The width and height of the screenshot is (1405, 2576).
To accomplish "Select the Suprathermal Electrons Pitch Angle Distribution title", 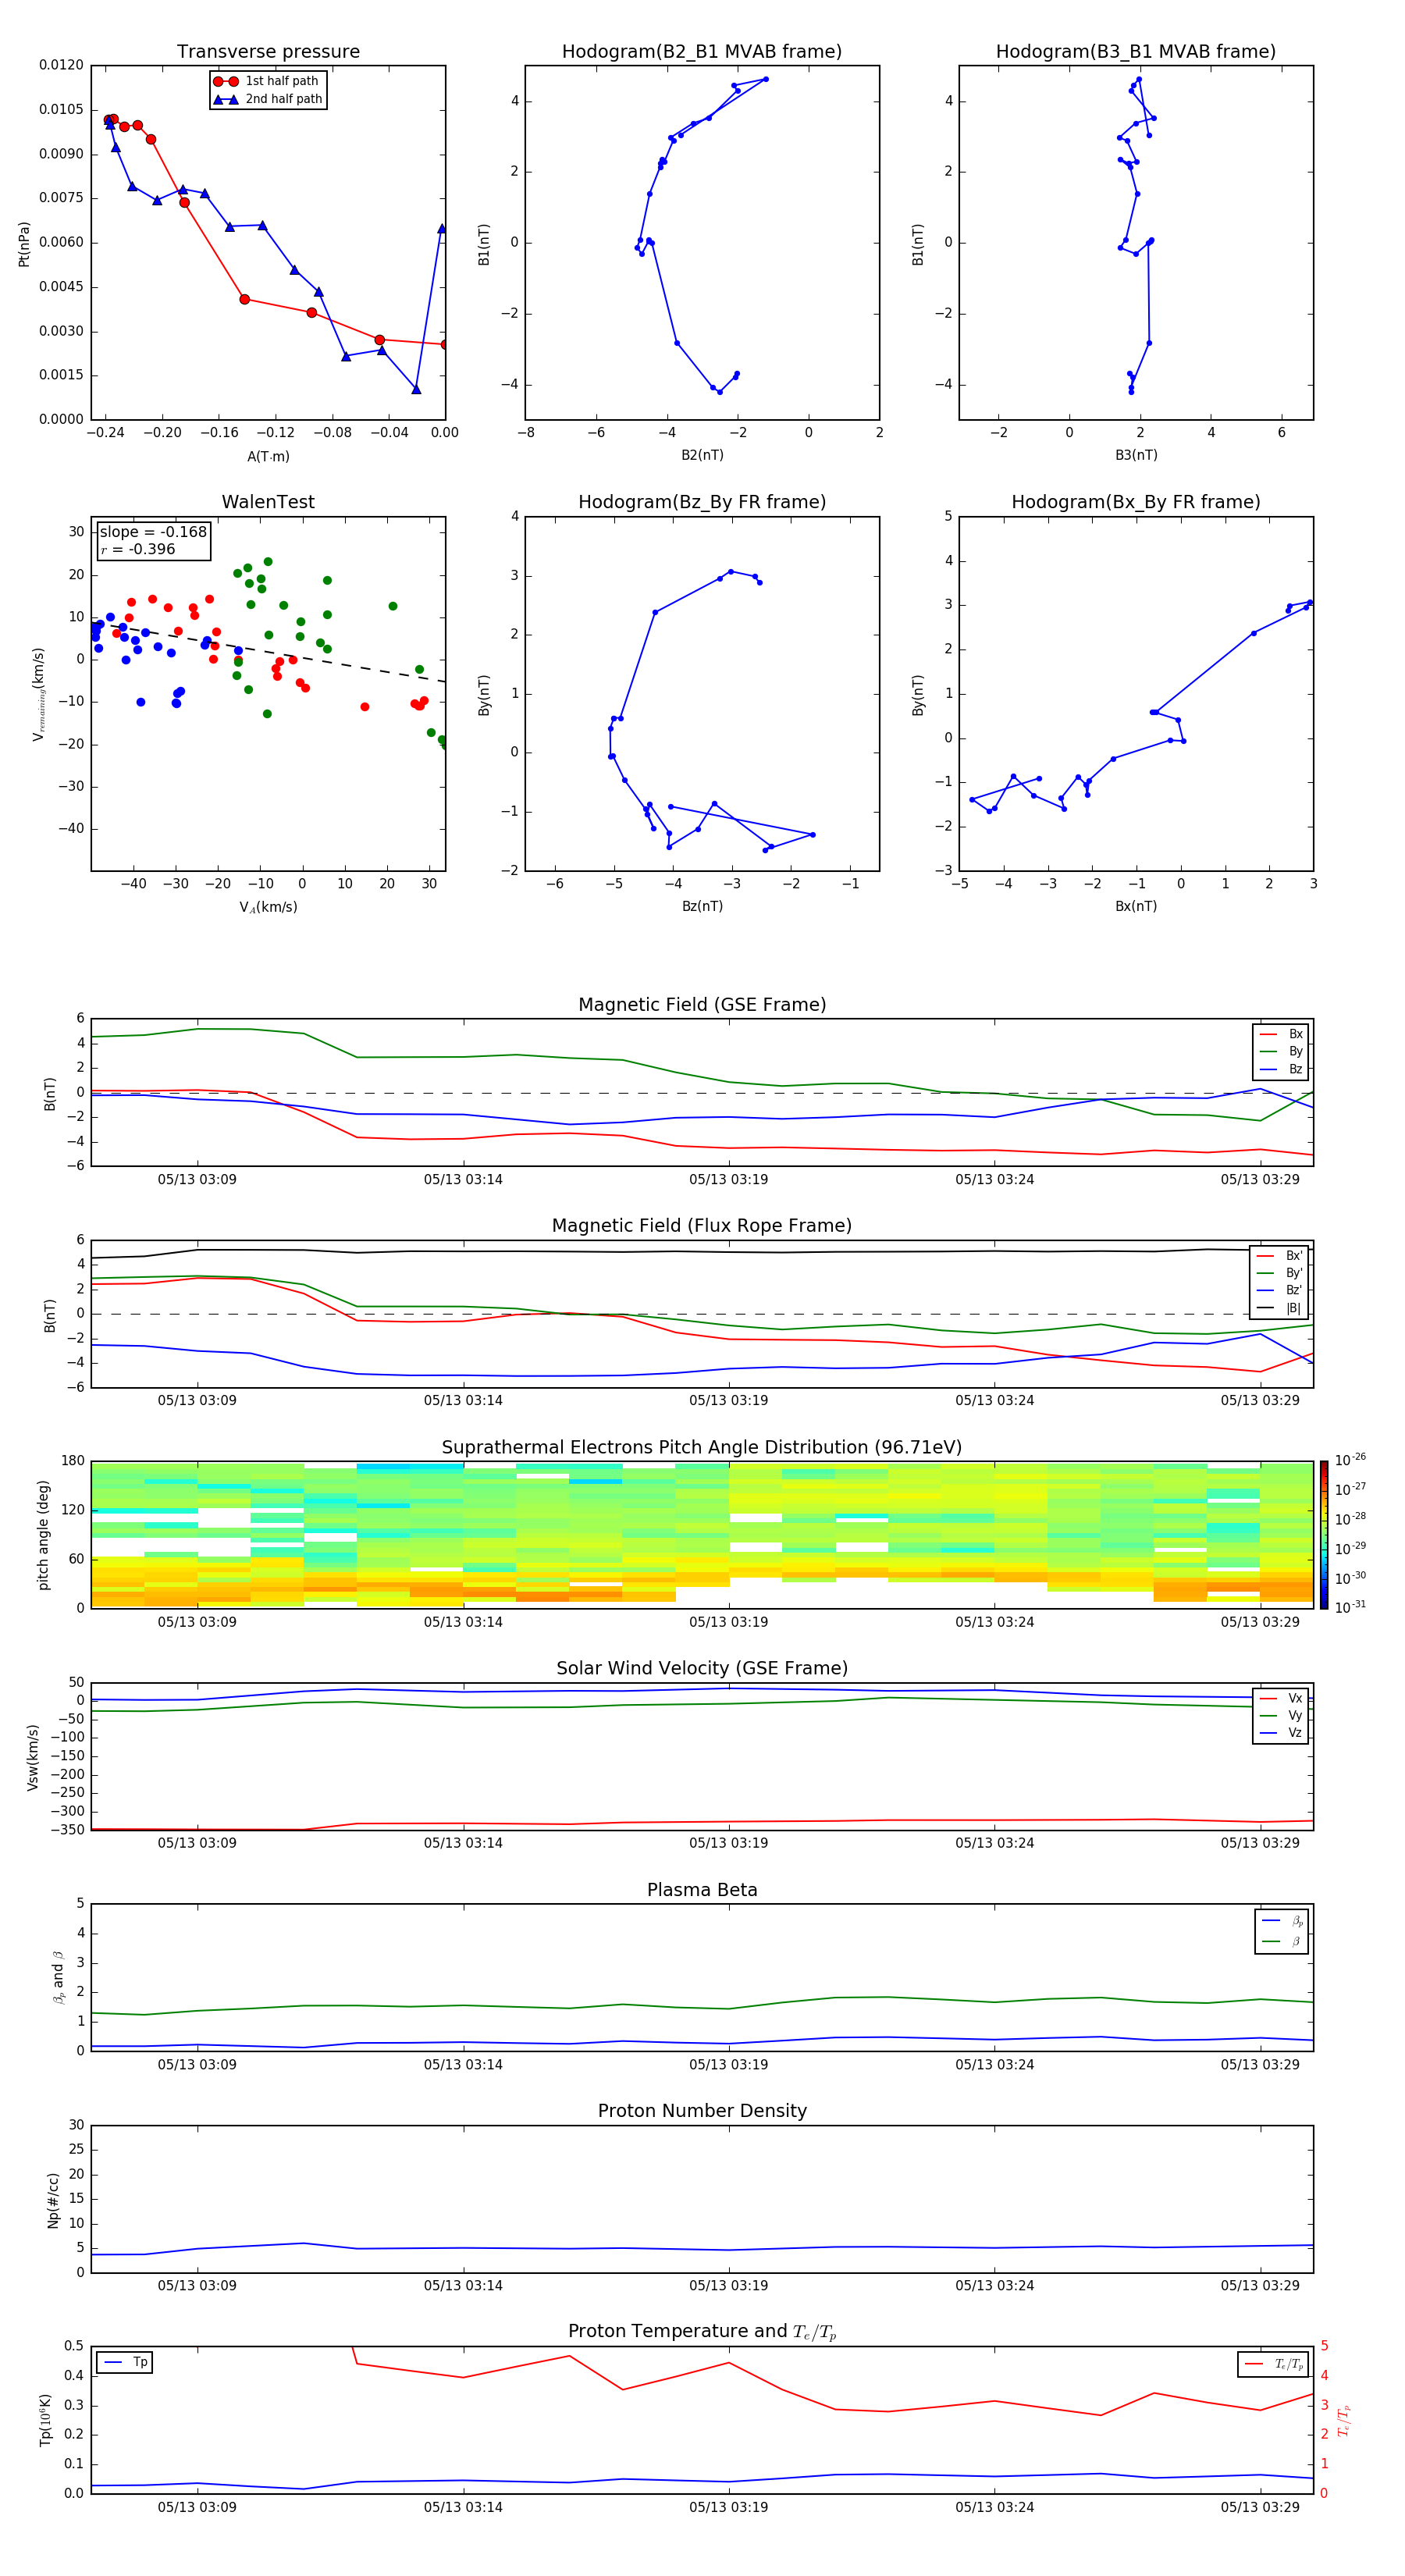I will click(702, 1448).
